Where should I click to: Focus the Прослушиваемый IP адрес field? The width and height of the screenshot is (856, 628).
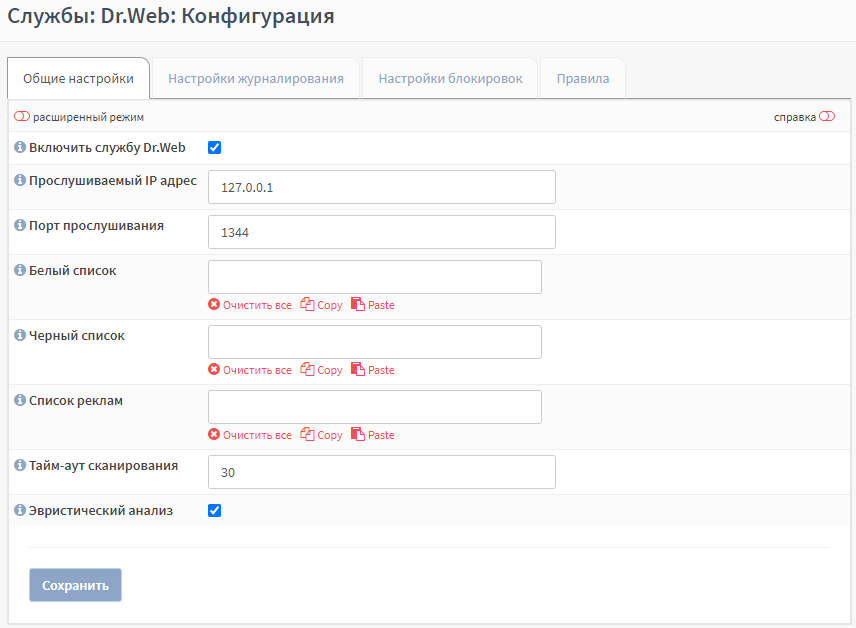pos(382,187)
